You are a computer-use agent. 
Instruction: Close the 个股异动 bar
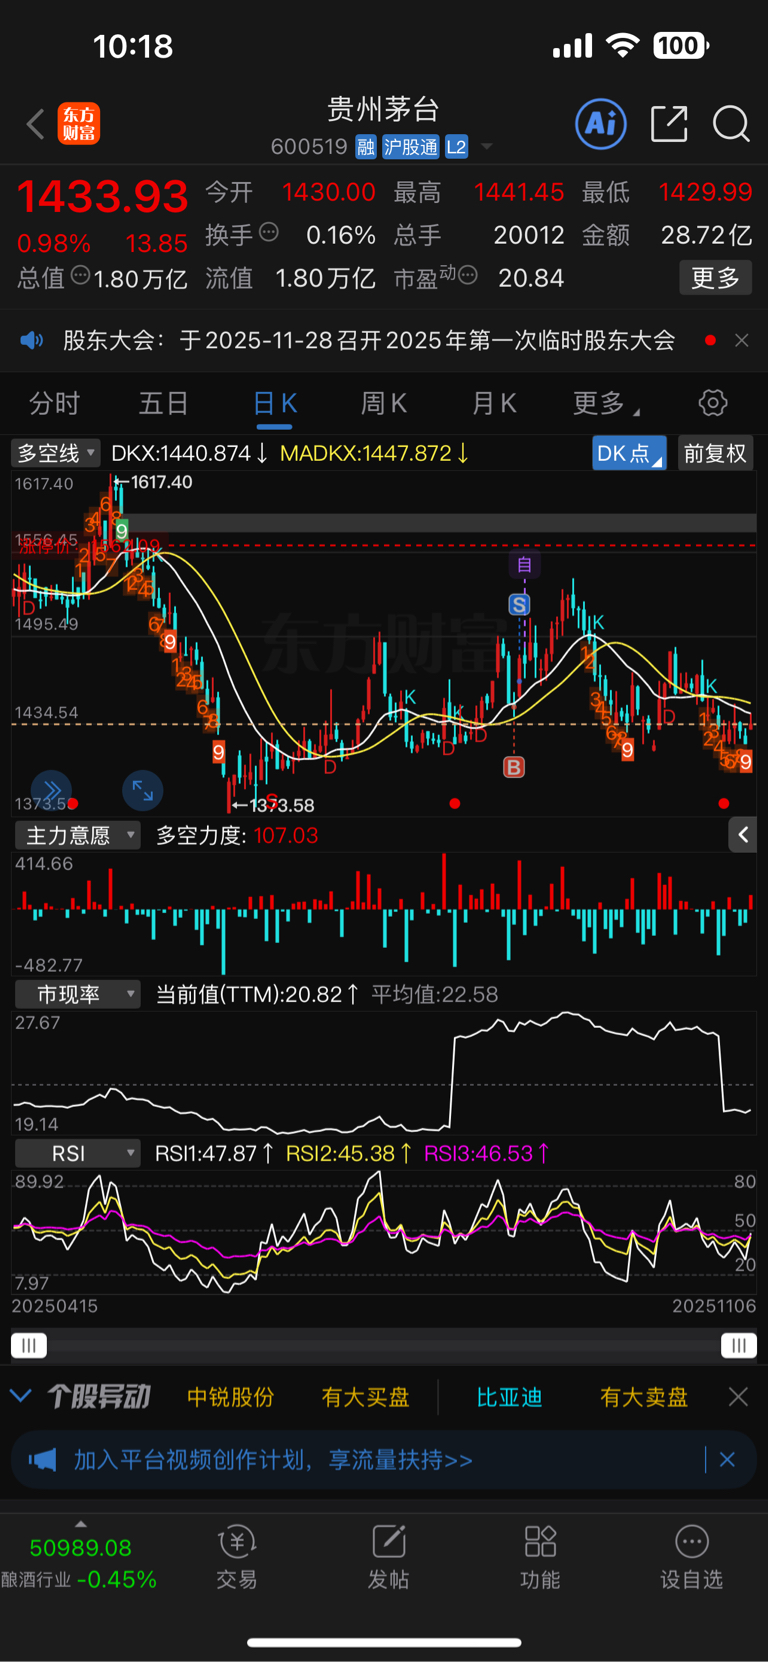pyautogui.click(x=738, y=1397)
